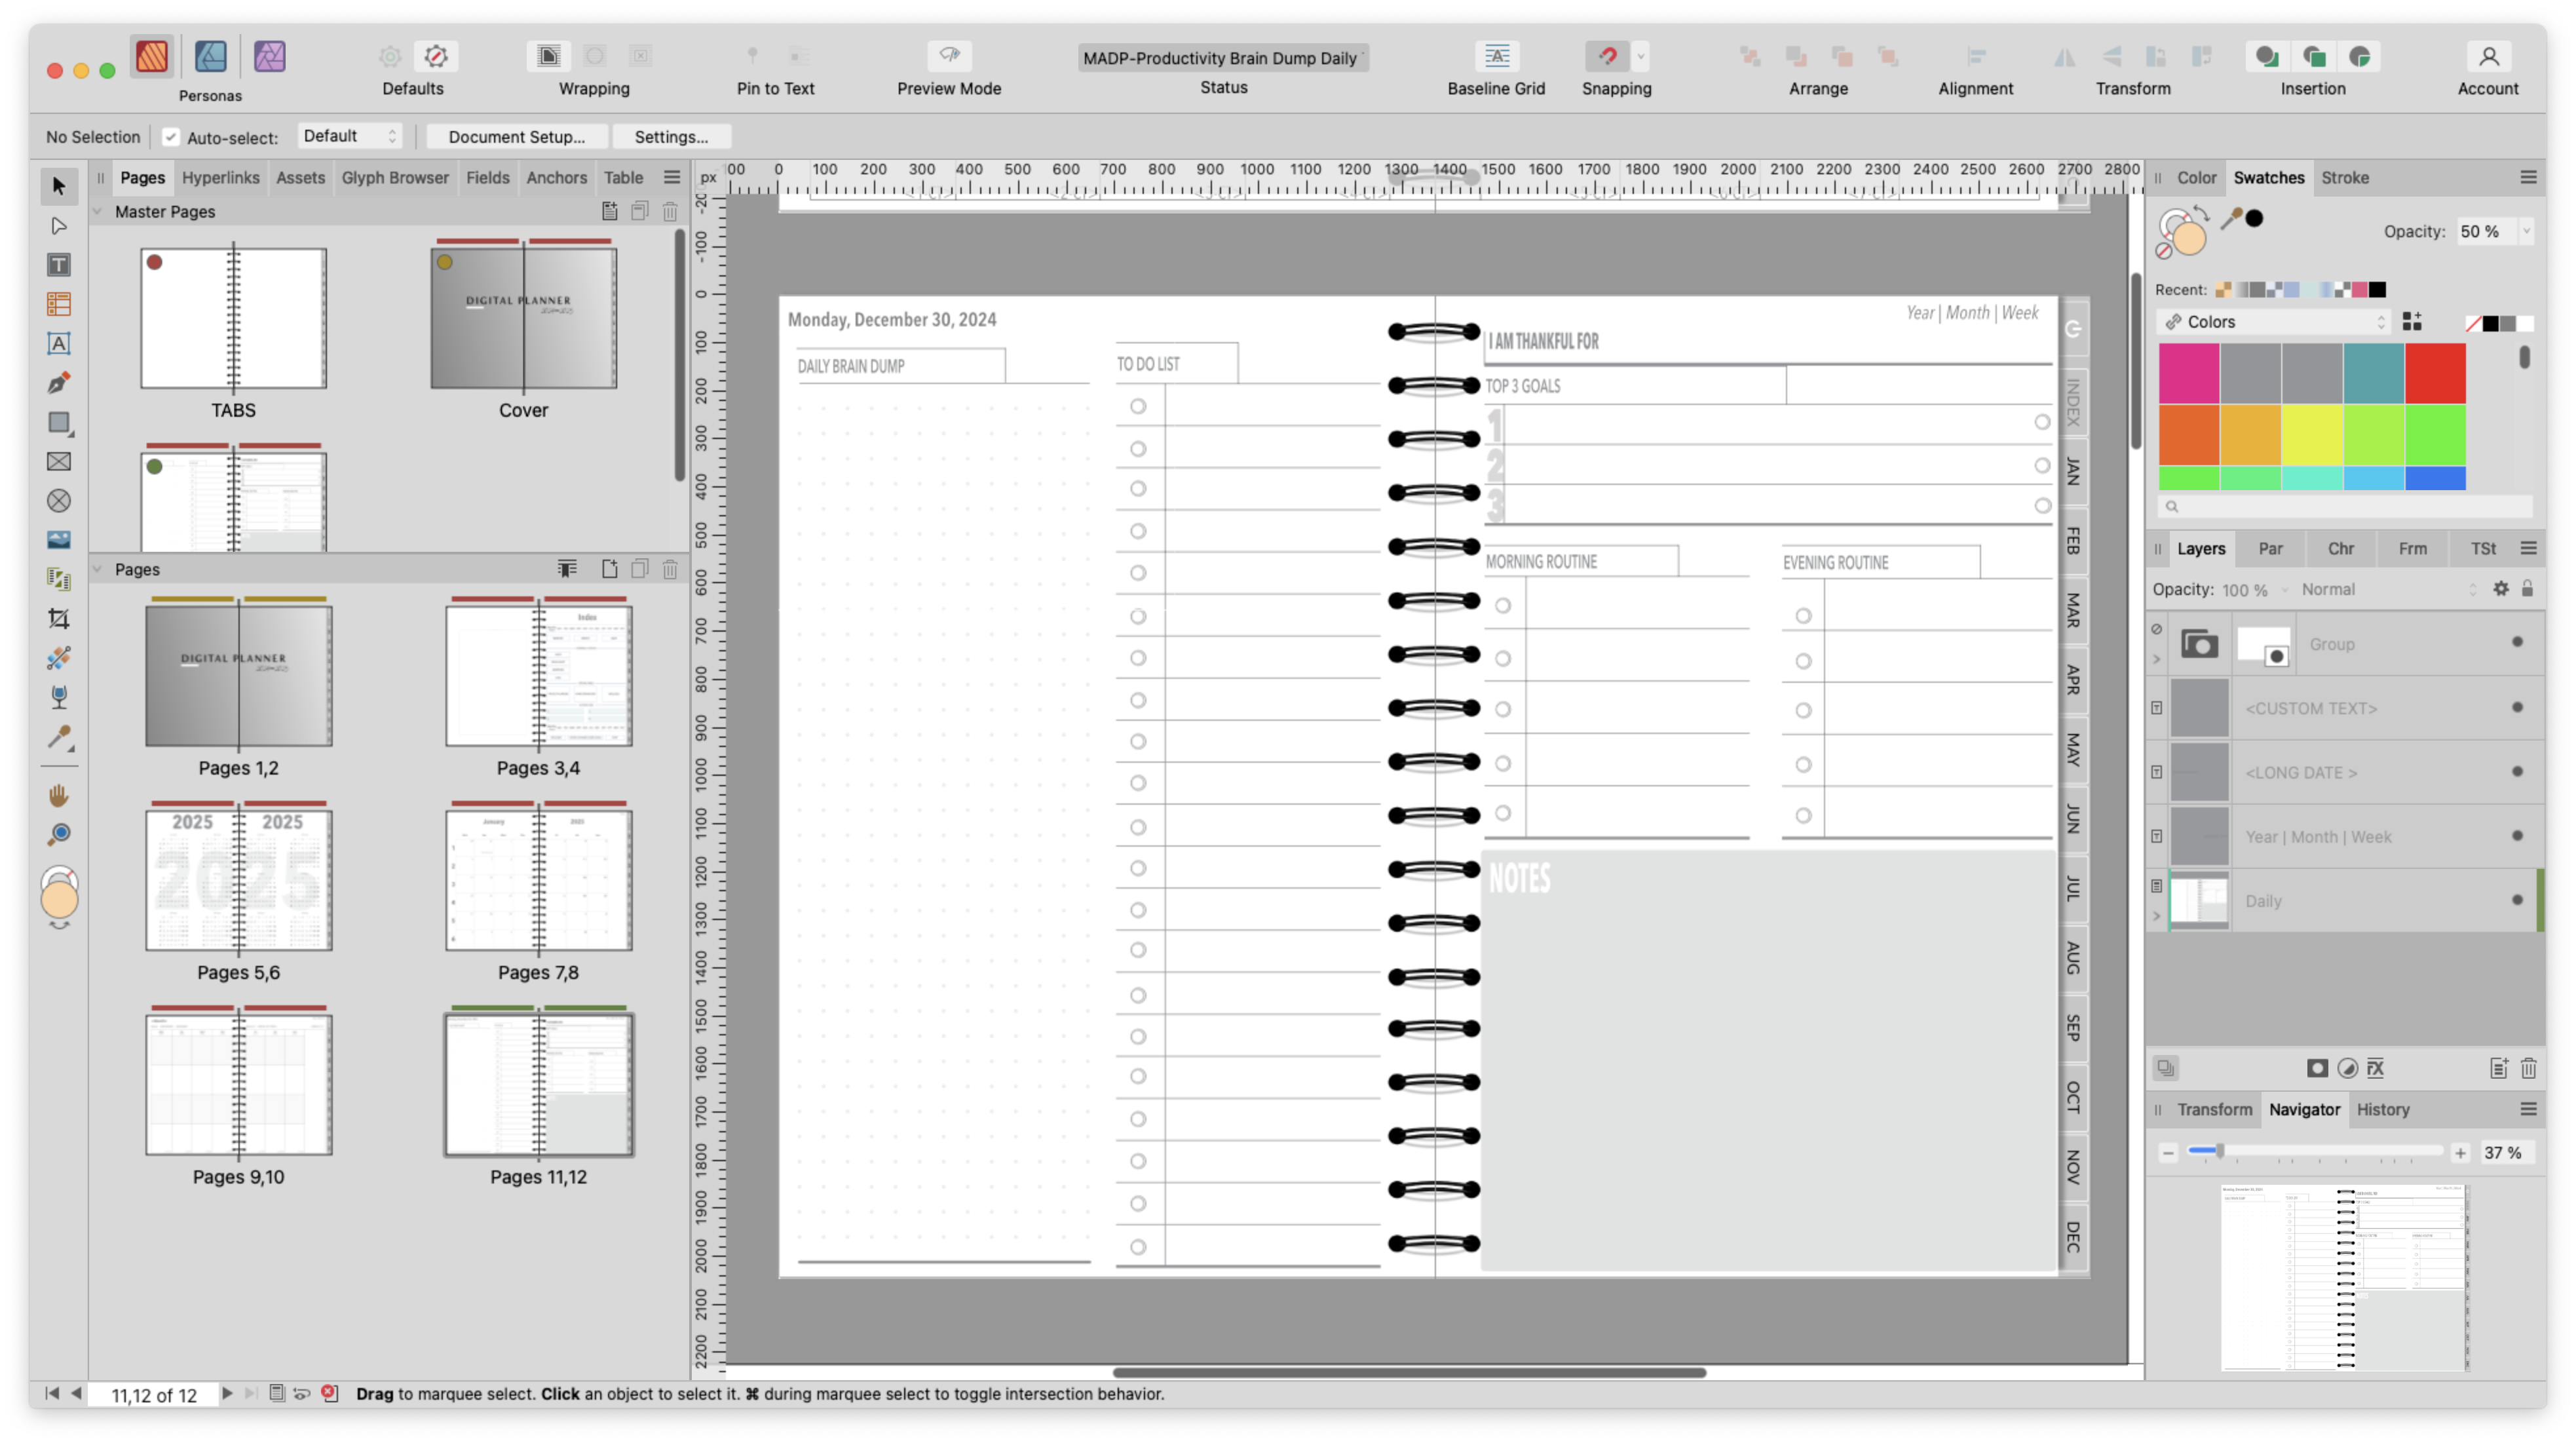Choose the Vector Crop tool
The image size is (2576, 1443).
(59, 619)
